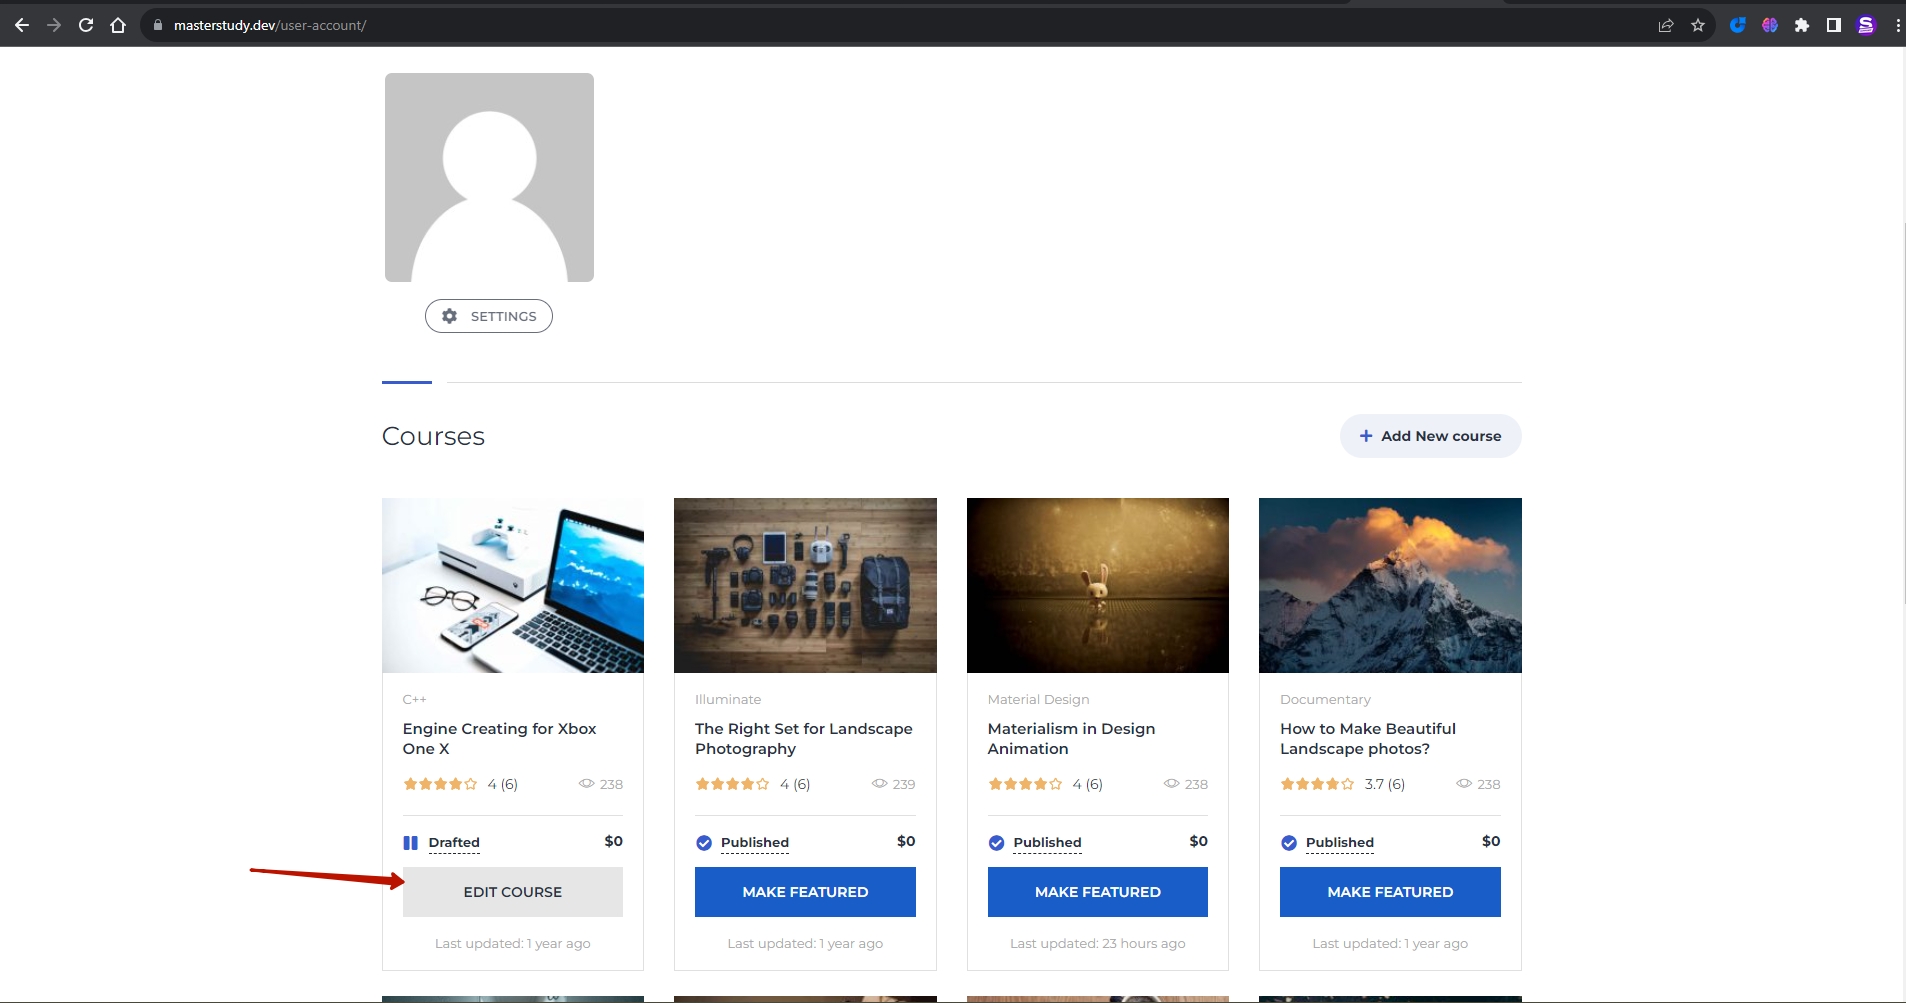
Task: Change the Drafted status of the Xbox course
Action: tap(454, 843)
